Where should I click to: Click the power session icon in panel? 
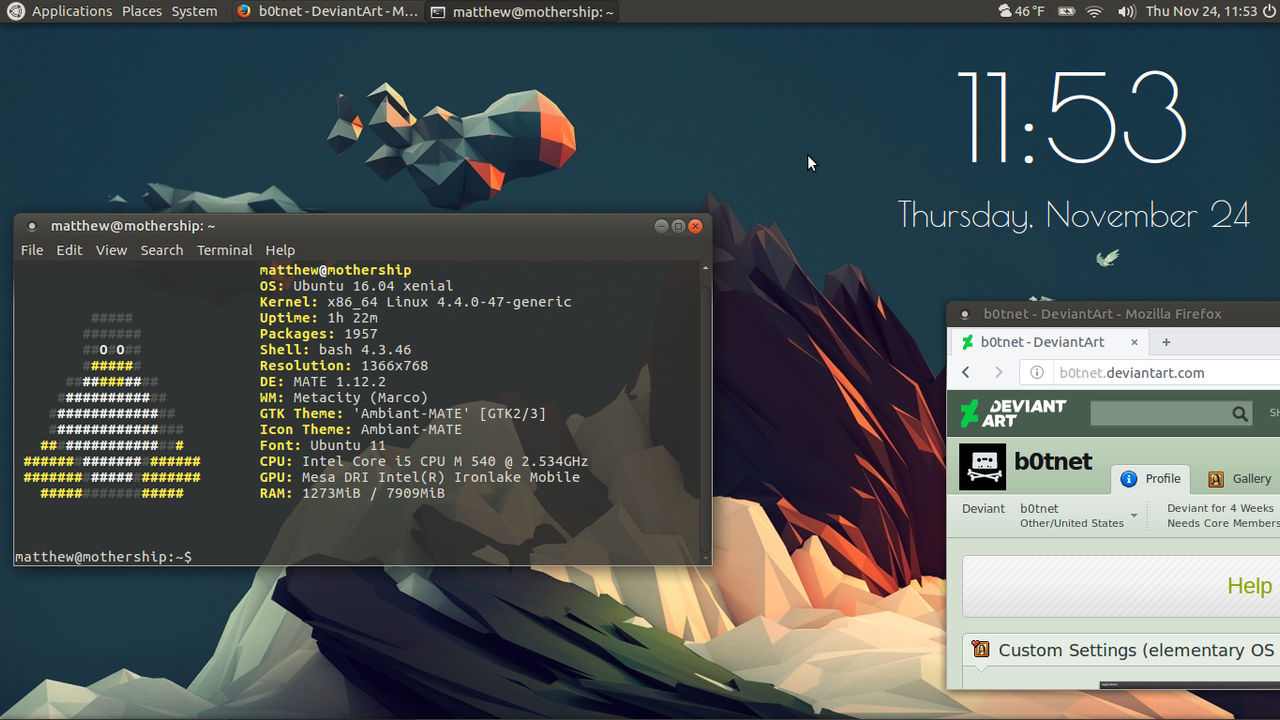pyautogui.click(x=1270, y=11)
